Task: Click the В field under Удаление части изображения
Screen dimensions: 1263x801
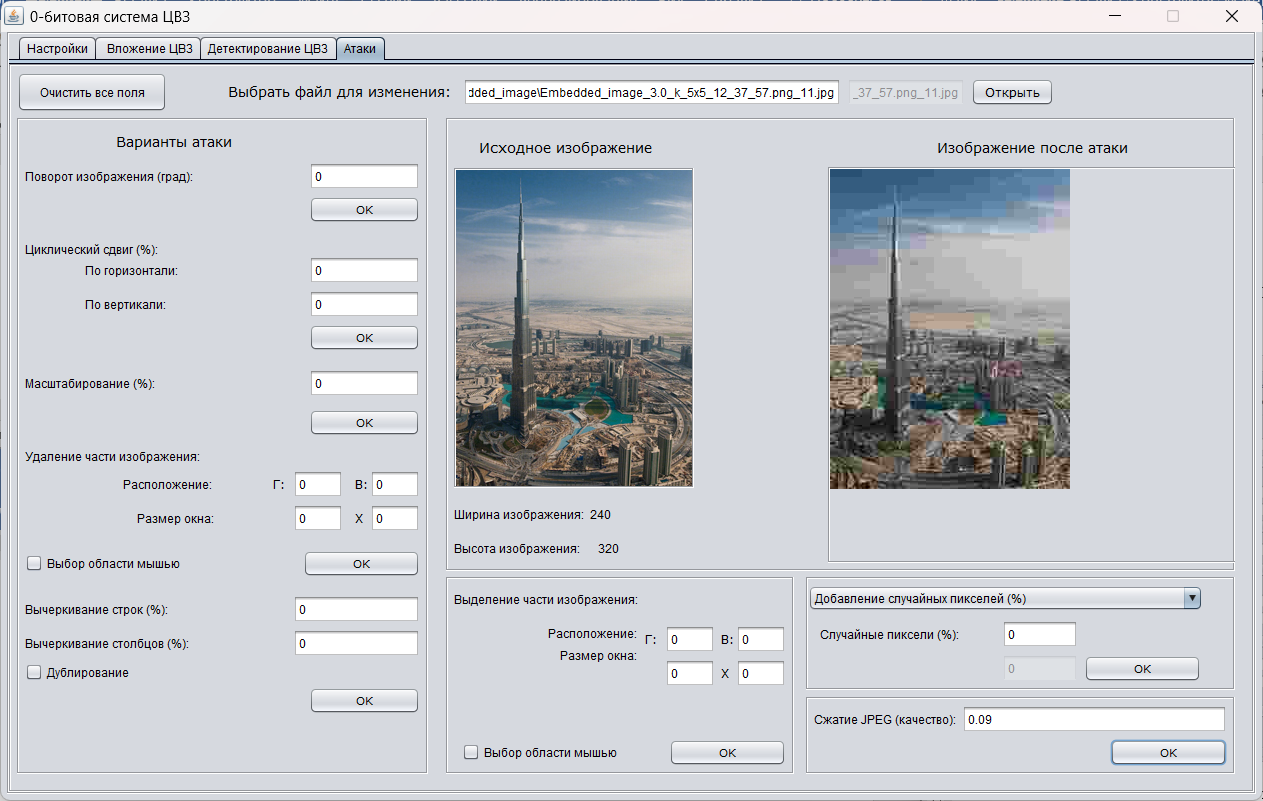Action: (x=394, y=484)
